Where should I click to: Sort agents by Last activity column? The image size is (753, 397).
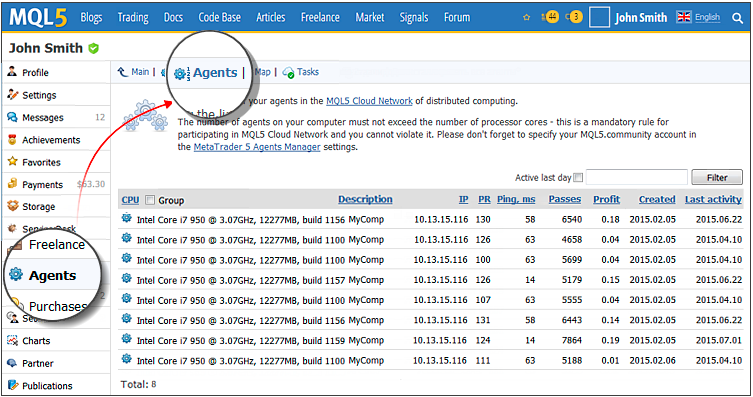pyautogui.click(x=713, y=199)
